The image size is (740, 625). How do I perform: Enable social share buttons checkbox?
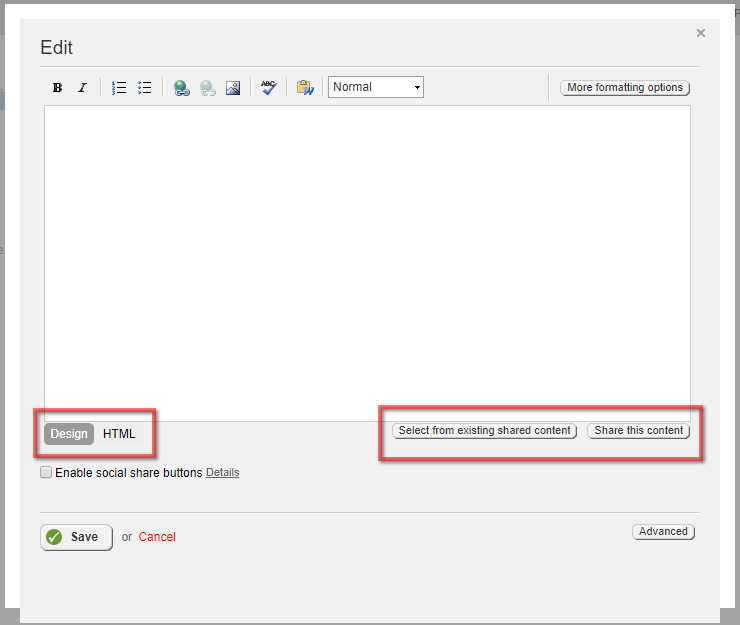(x=46, y=472)
